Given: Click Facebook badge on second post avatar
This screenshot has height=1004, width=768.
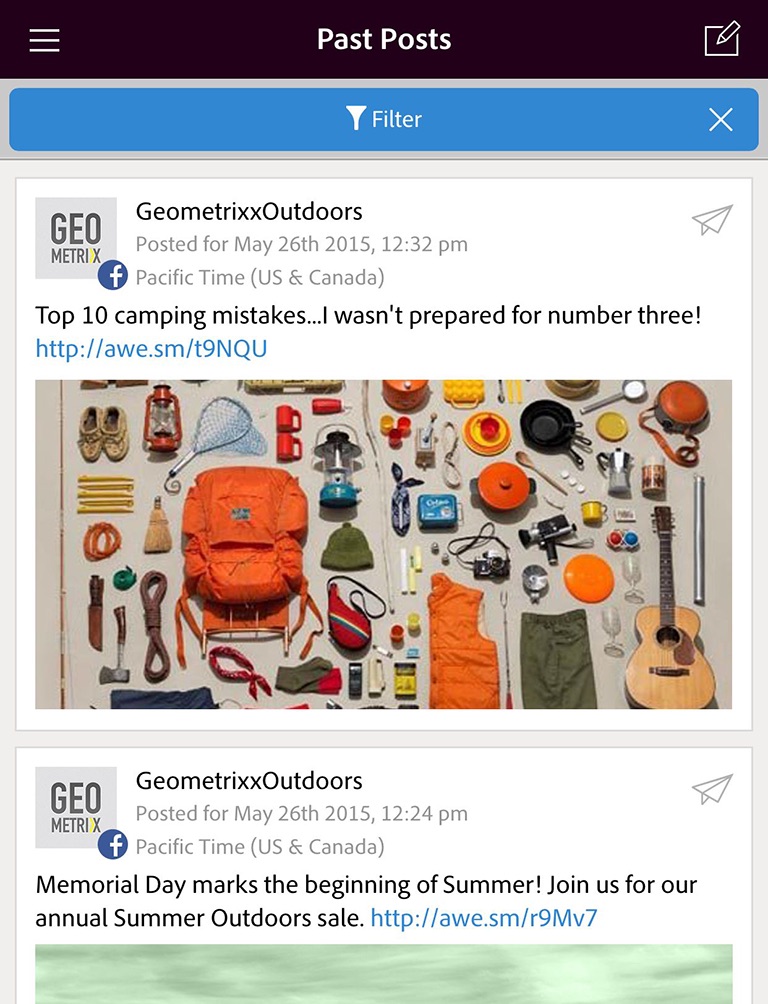Looking at the screenshot, I should 113,845.
